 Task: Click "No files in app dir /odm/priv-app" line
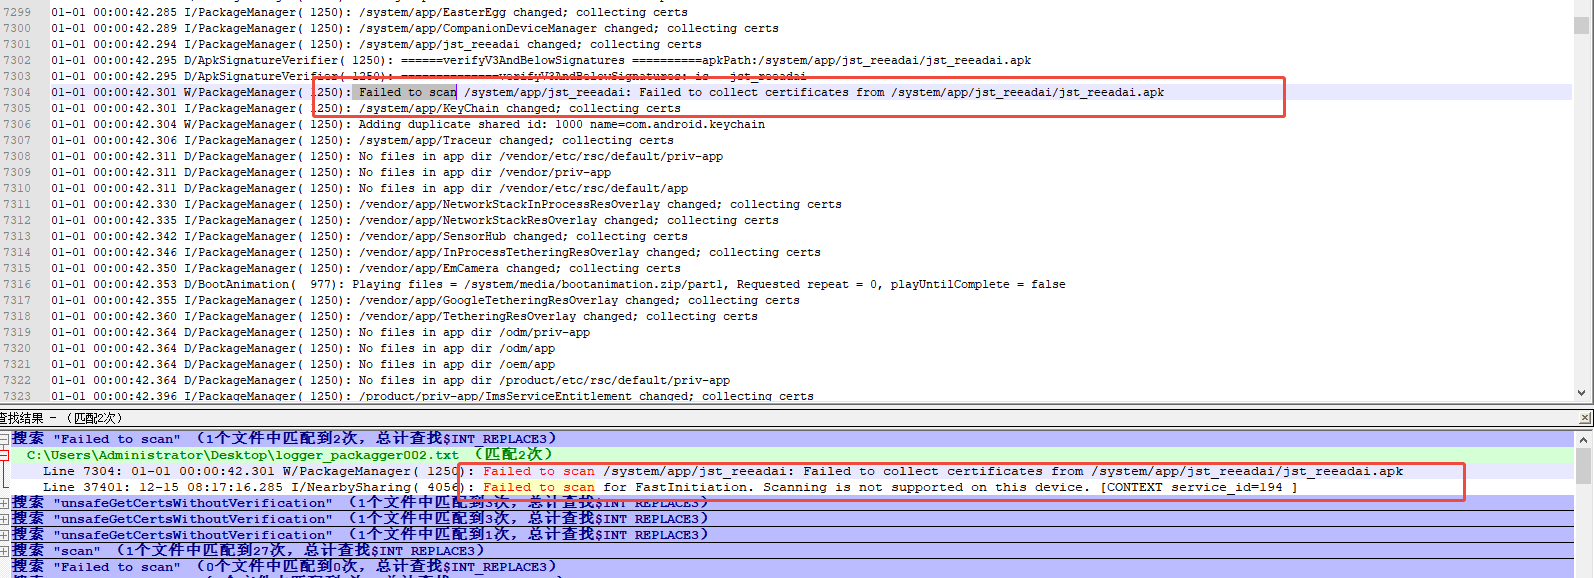click(320, 332)
